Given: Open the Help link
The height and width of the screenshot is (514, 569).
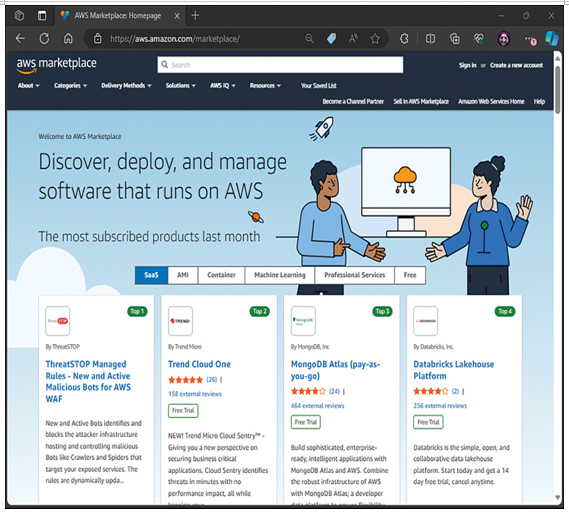Looking at the screenshot, I should [539, 102].
